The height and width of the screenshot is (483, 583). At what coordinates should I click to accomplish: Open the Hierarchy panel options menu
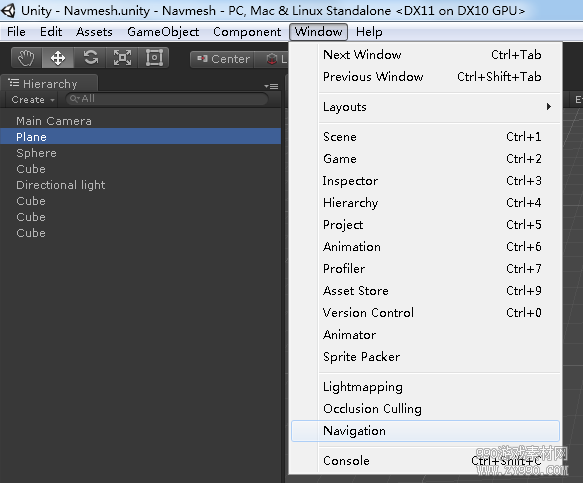coord(271,86)
